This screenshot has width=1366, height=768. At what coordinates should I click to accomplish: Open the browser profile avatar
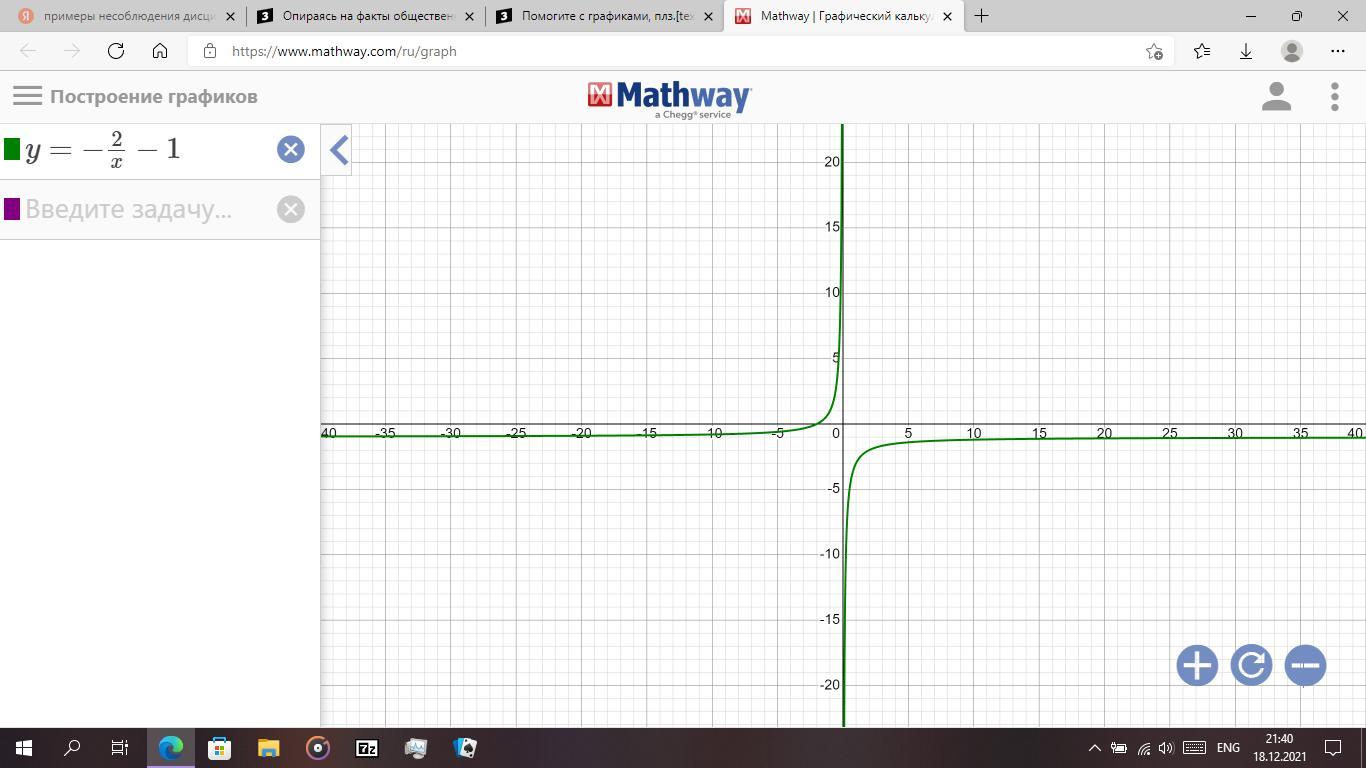1292,51
